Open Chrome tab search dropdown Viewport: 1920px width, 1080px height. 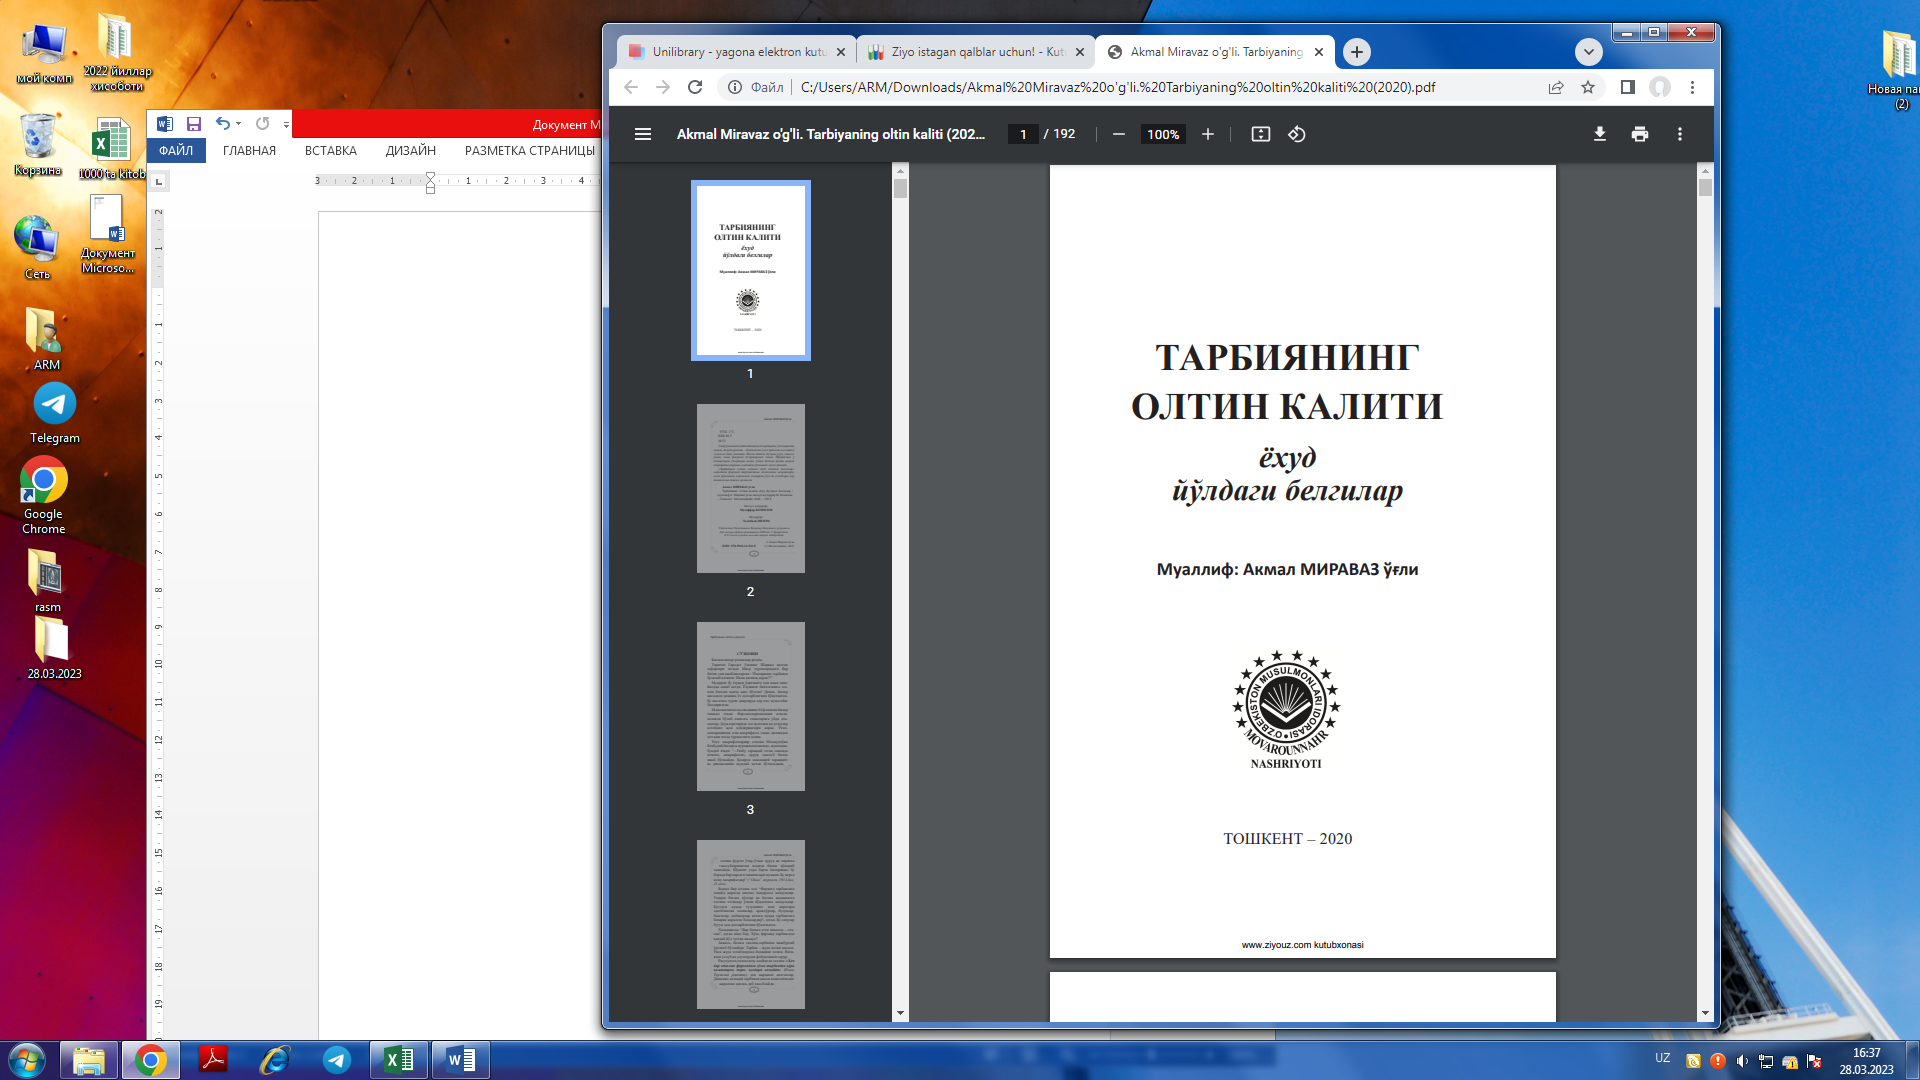1588,52
